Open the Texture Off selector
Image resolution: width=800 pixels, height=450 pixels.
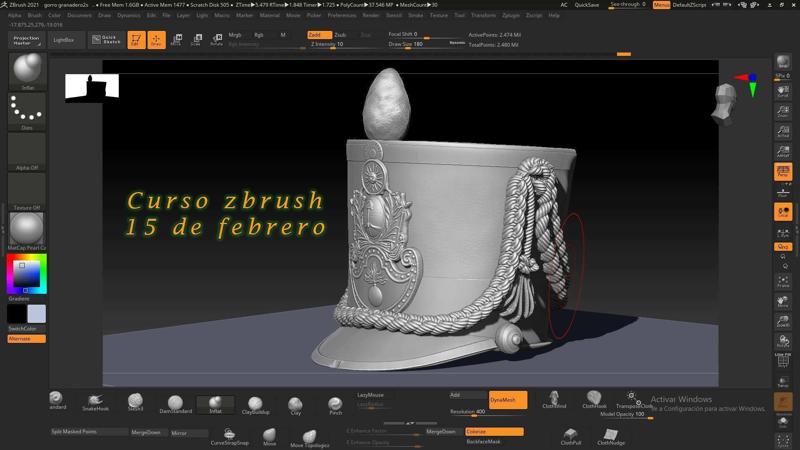27,191
